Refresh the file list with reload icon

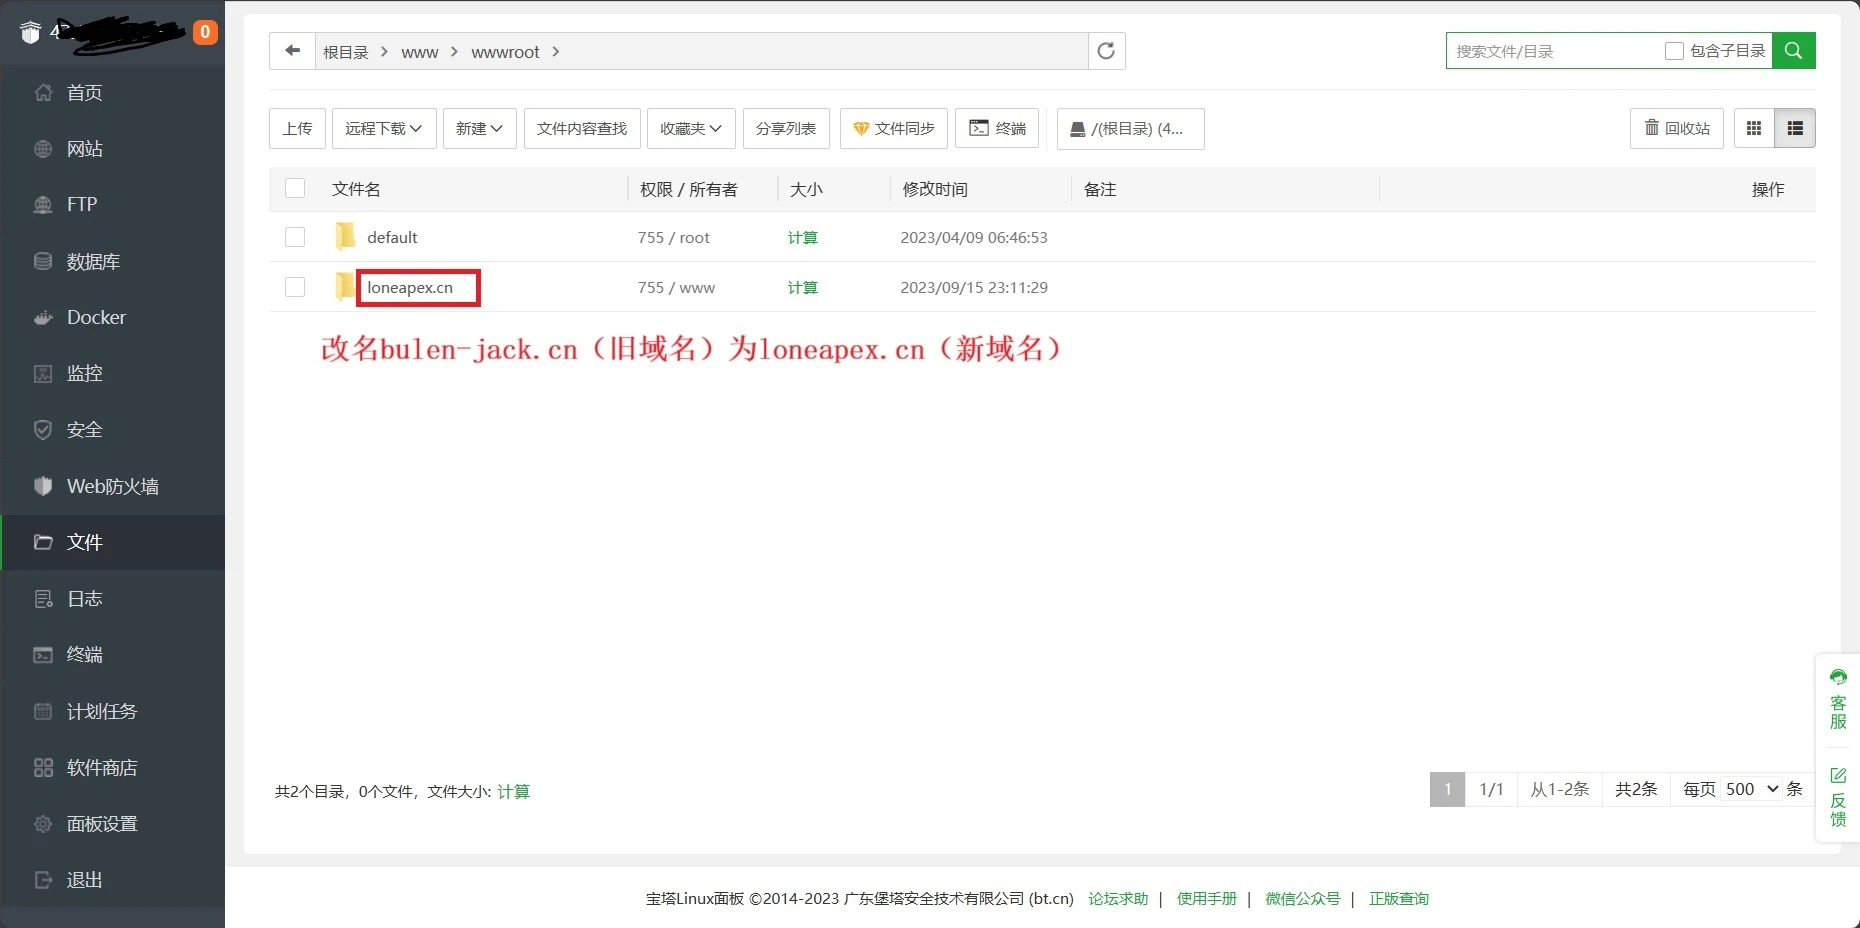(x=1106, y=51)
